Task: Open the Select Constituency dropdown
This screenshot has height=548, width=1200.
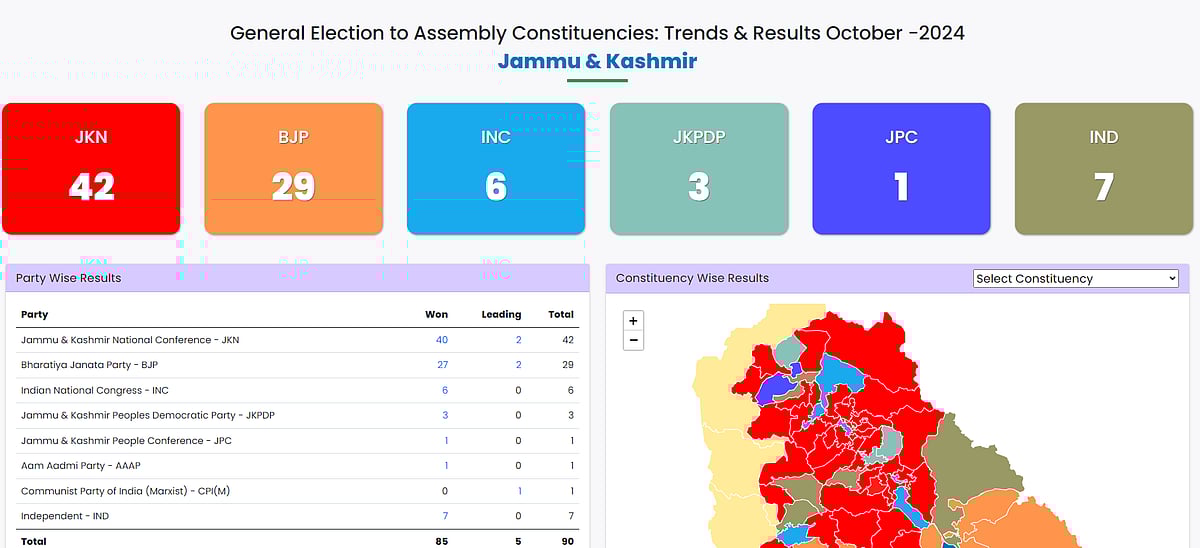Action: click(x=1076, y=279)
